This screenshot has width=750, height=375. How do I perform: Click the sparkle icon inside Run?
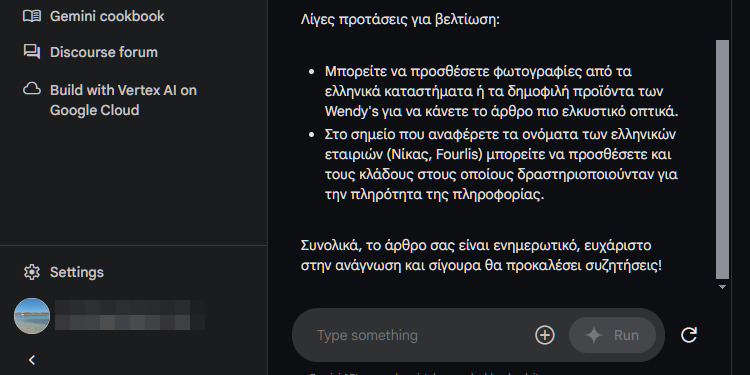click(x=594, y=335)
